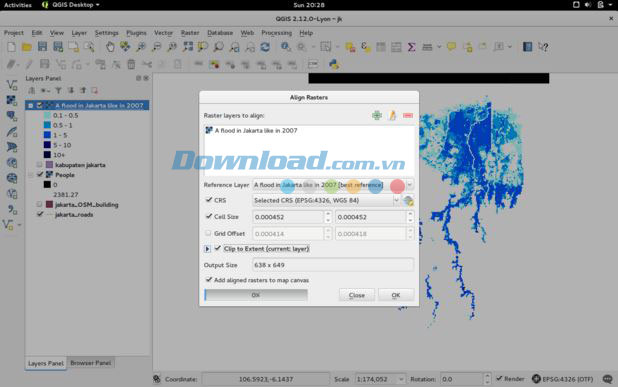
Task: Uncheck the Cell Size checkbox
Action: [x=209, y=216]
